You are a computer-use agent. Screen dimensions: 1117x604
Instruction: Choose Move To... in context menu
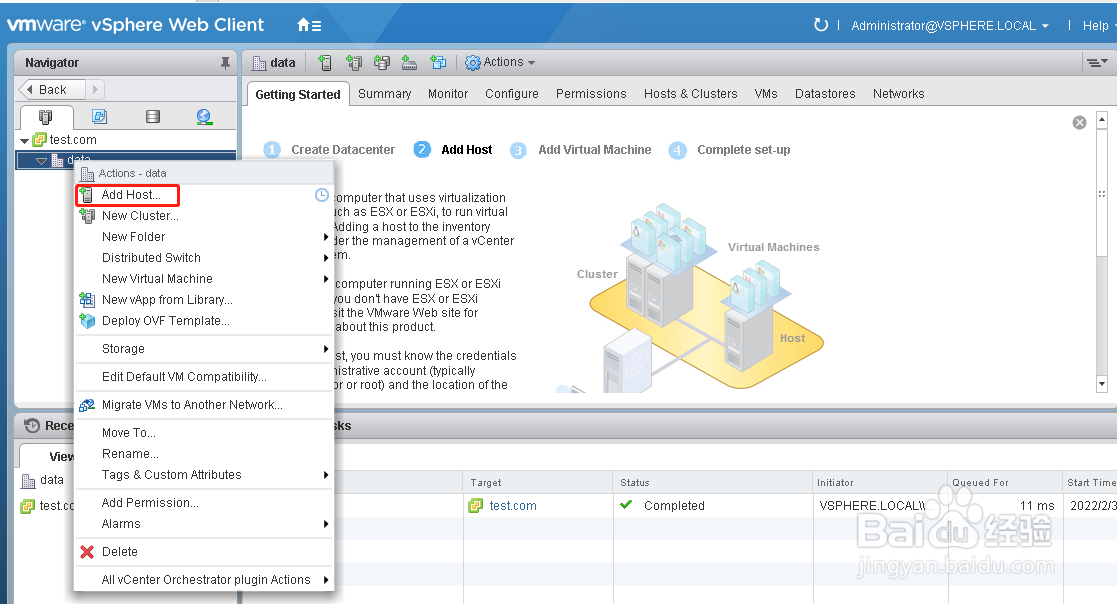128,432
